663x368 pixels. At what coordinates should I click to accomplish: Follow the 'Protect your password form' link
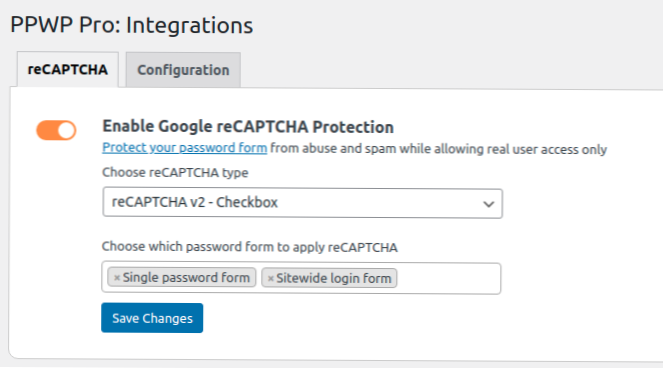coord(184,148)
